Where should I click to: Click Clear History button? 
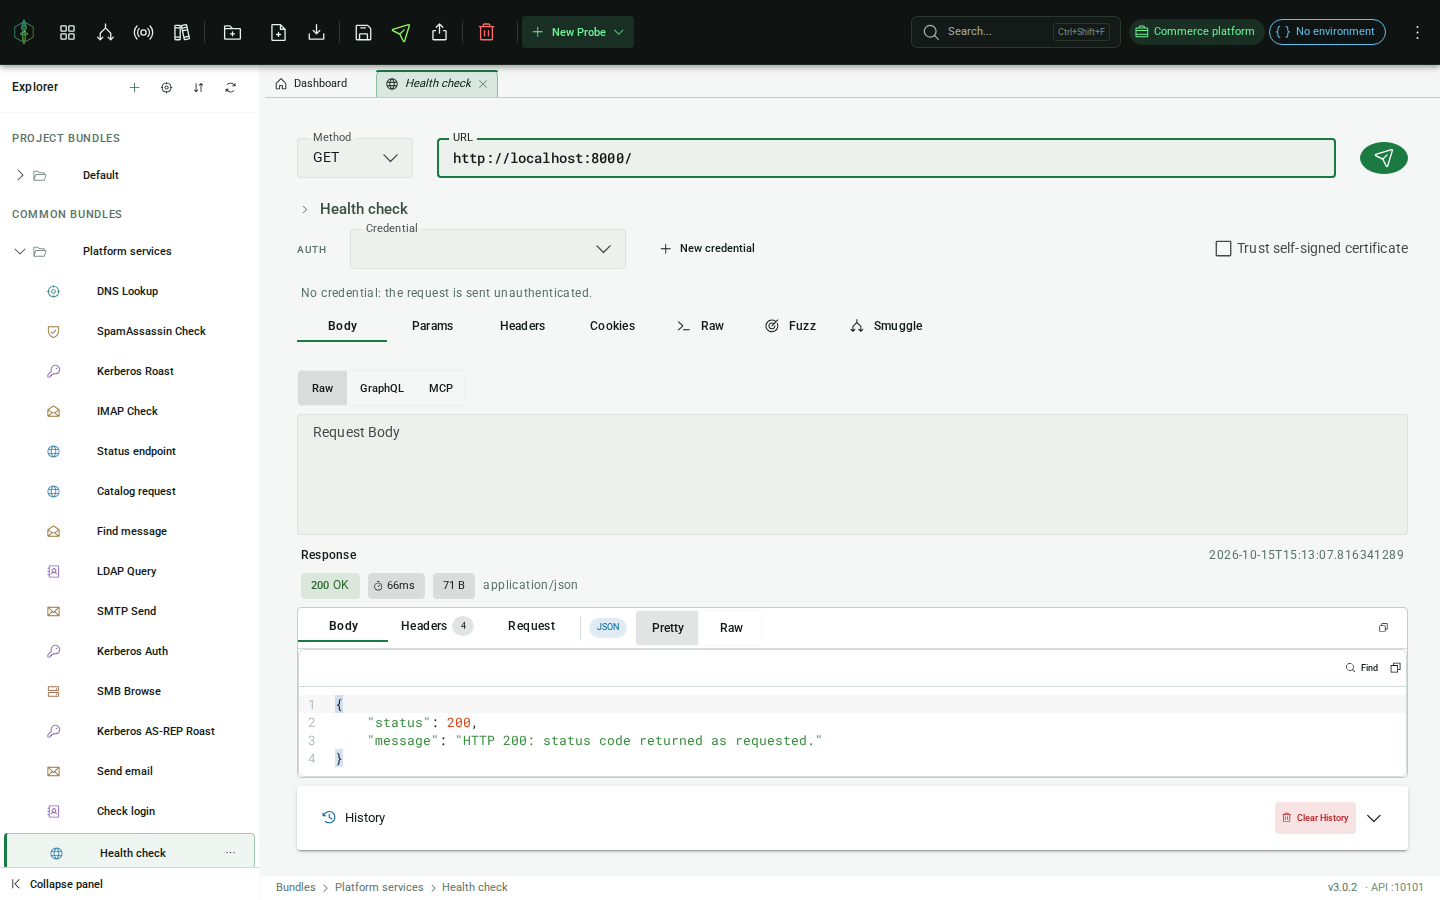(1315, 818)
